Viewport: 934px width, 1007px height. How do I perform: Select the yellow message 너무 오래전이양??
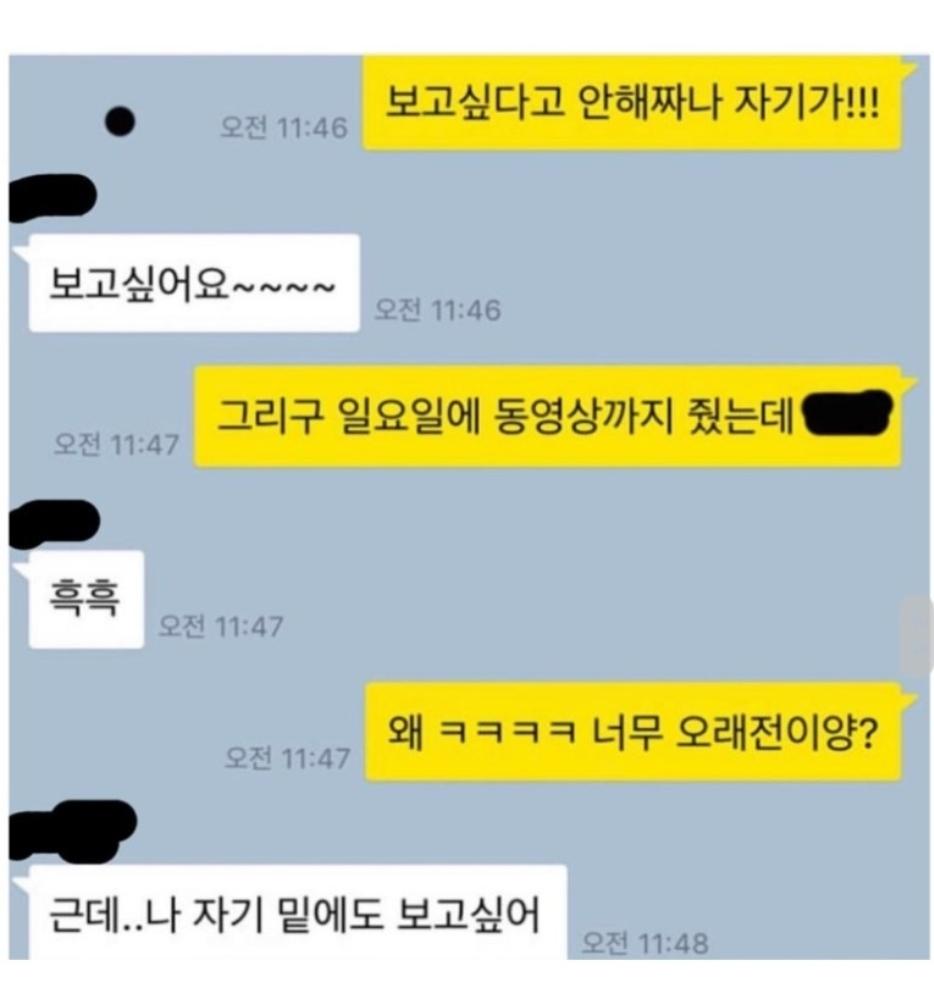click(x=633, y=732)
